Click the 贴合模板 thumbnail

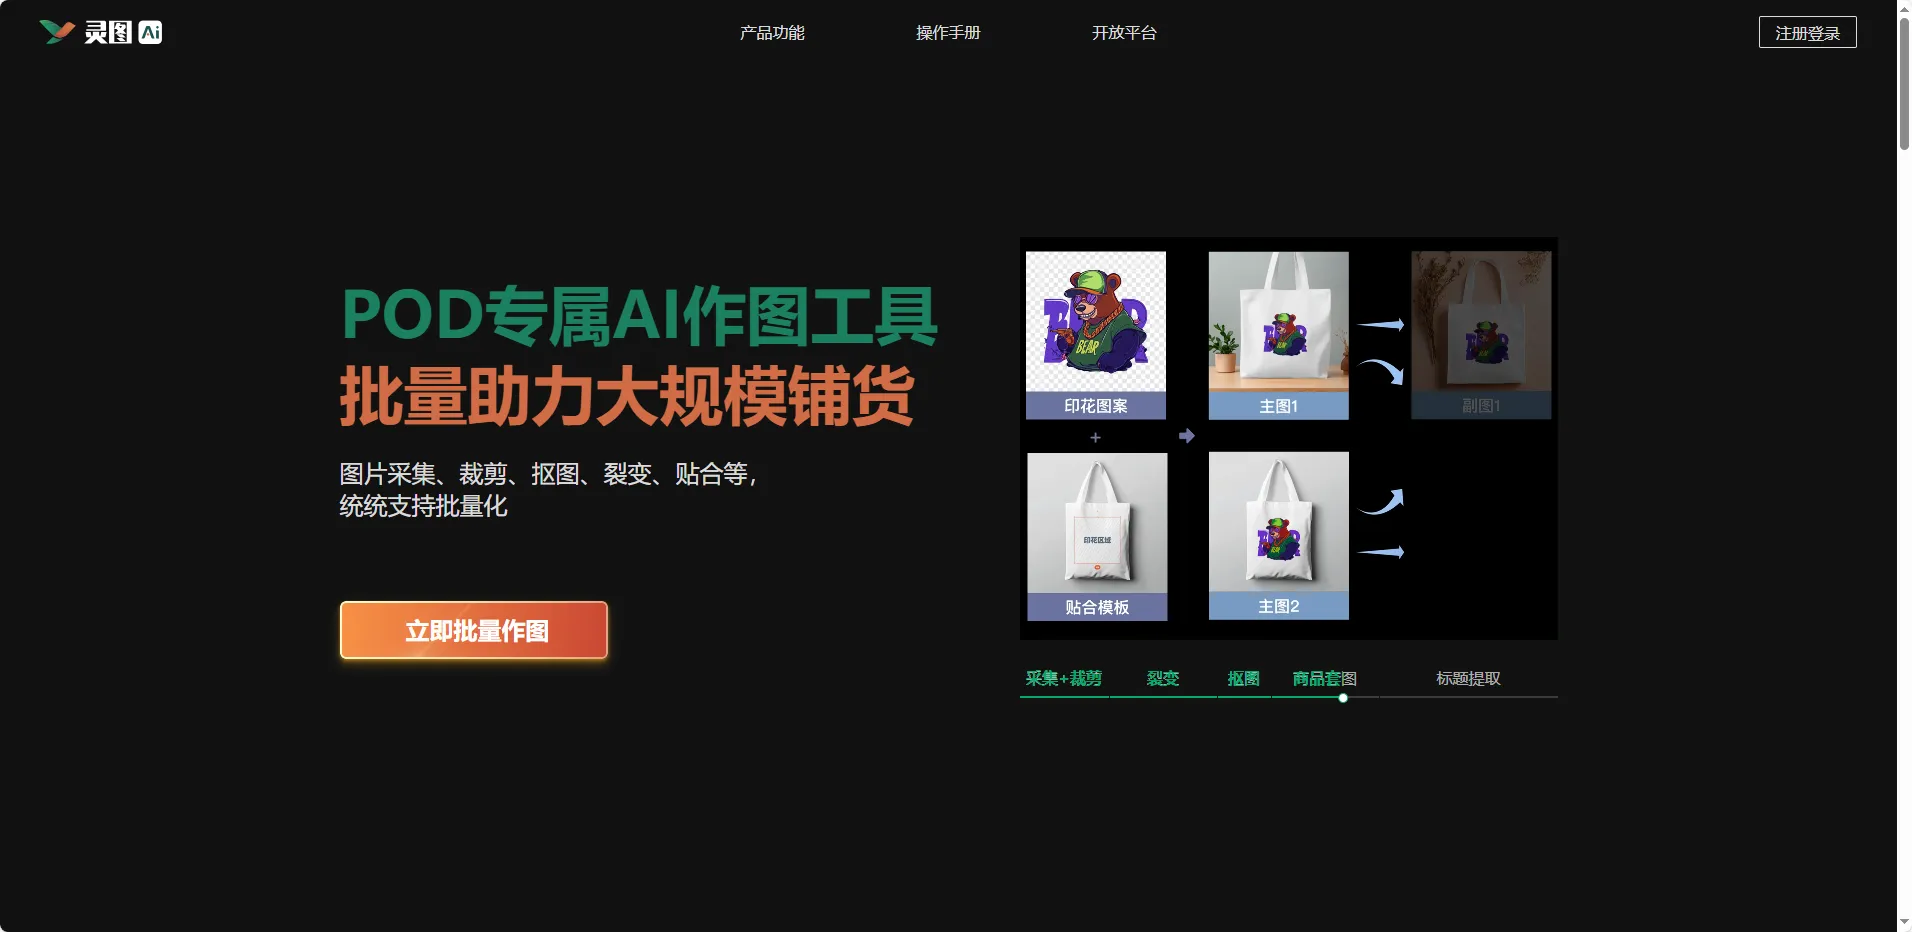[1096, 525]
